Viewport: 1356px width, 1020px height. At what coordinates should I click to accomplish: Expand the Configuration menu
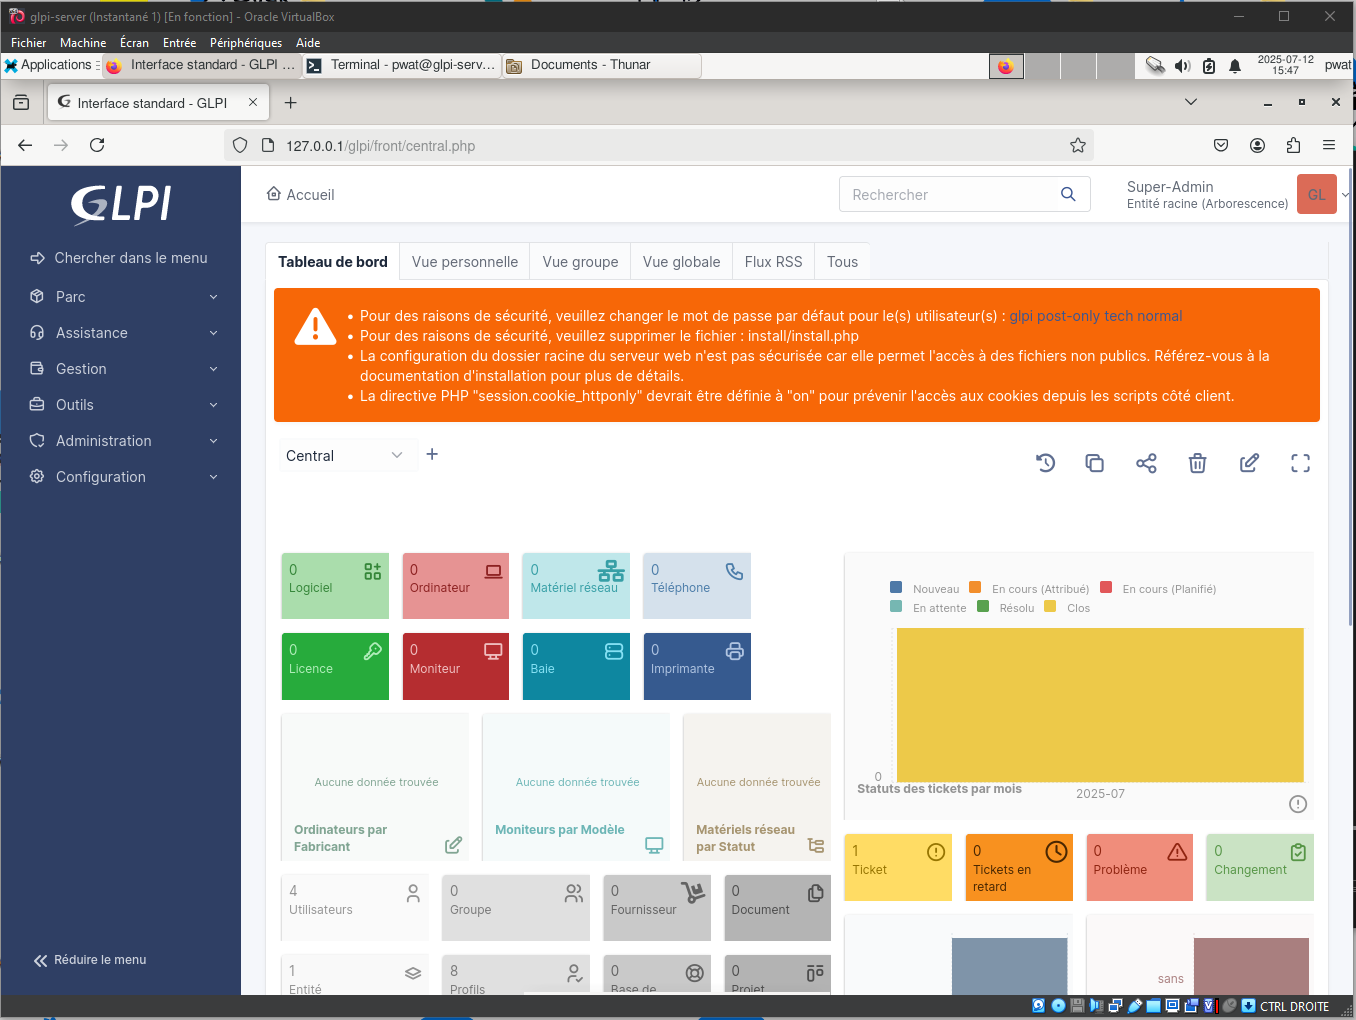pos(124,477)
